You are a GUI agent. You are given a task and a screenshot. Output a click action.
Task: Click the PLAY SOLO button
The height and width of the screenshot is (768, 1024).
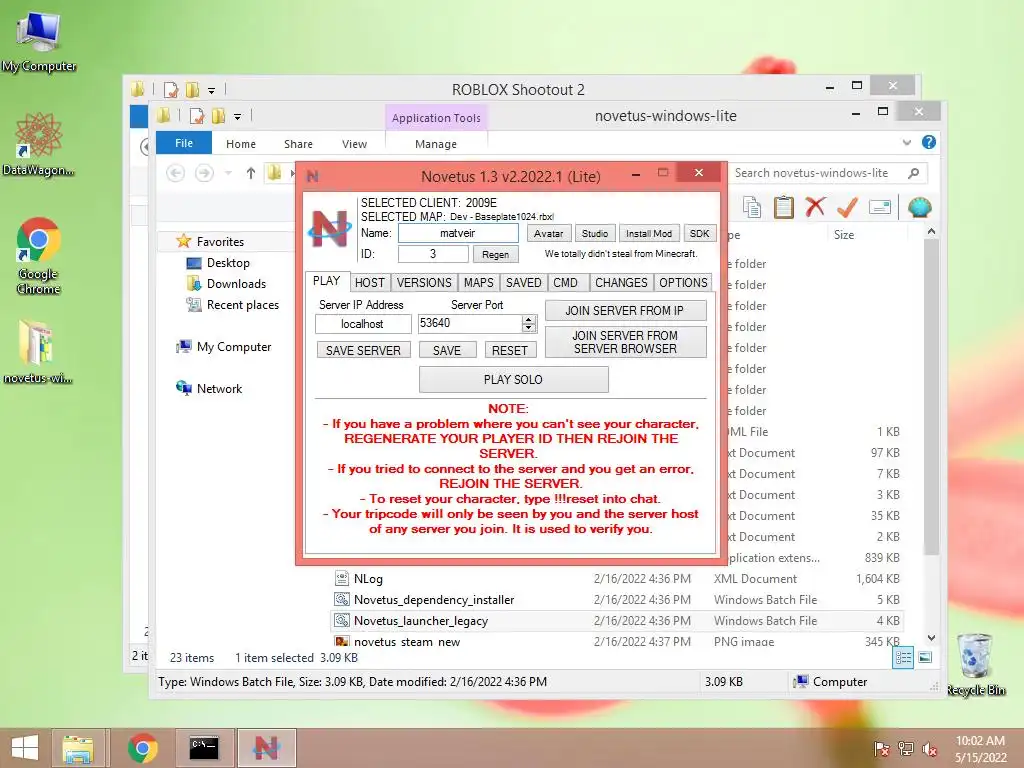click(x=513, y=379)
